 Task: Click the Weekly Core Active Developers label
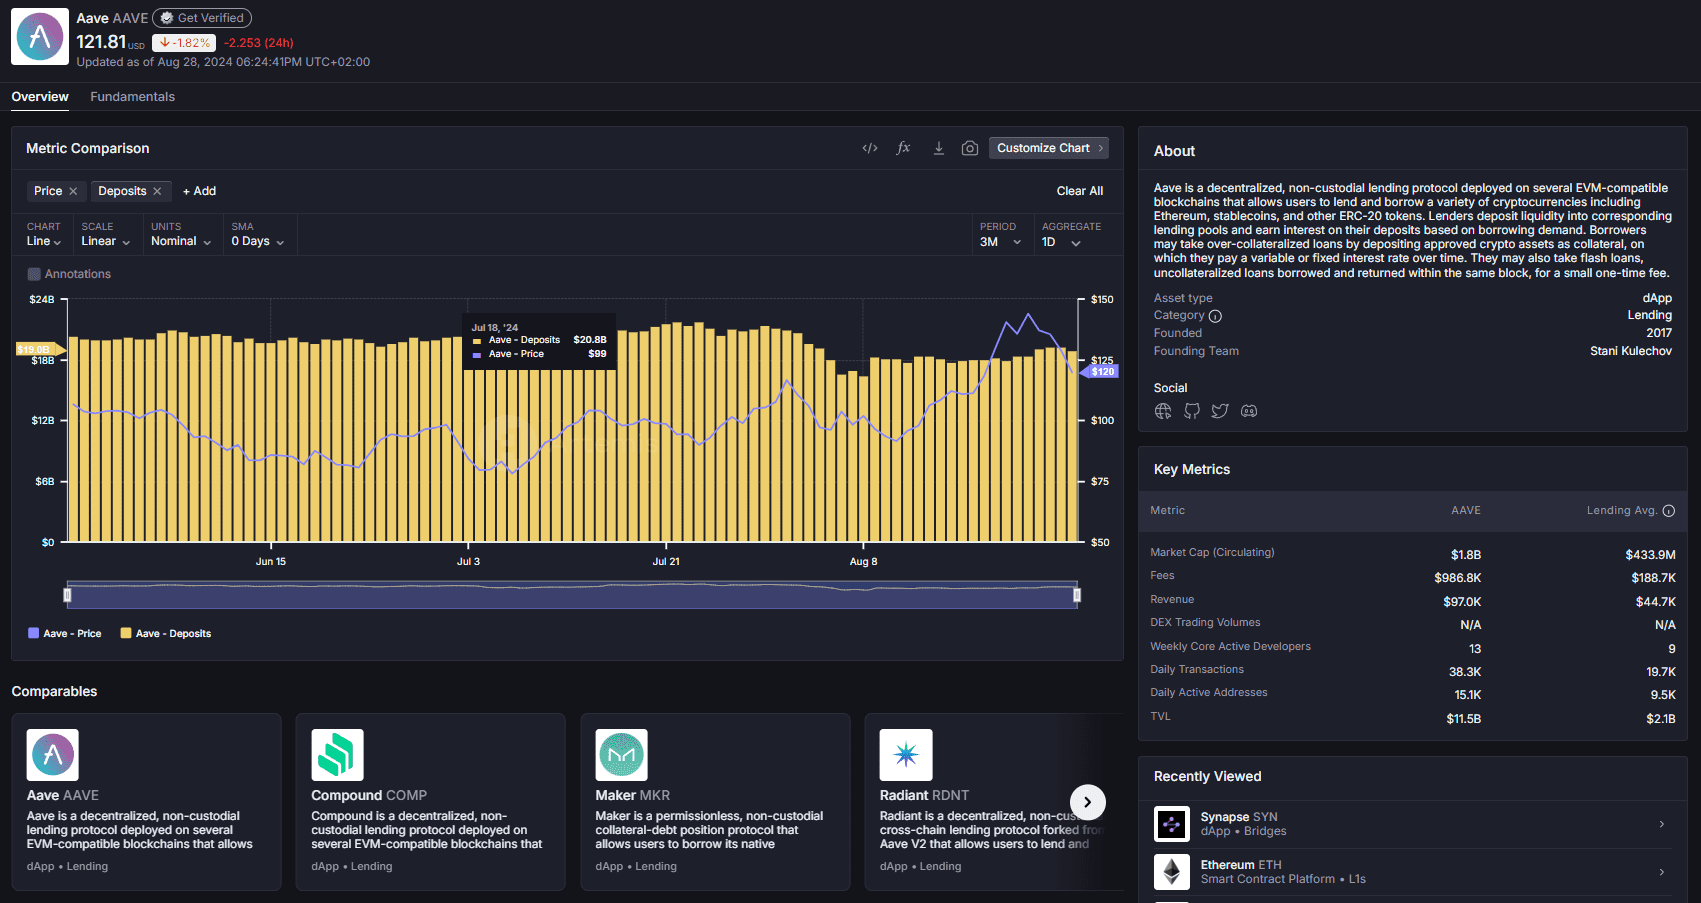click(1230, 647)
